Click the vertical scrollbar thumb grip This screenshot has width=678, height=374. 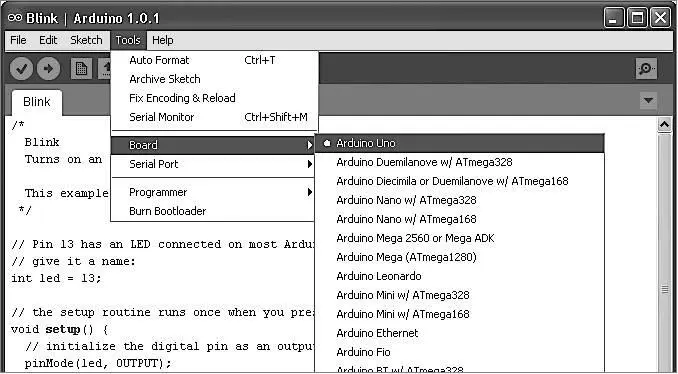[665, 290]
